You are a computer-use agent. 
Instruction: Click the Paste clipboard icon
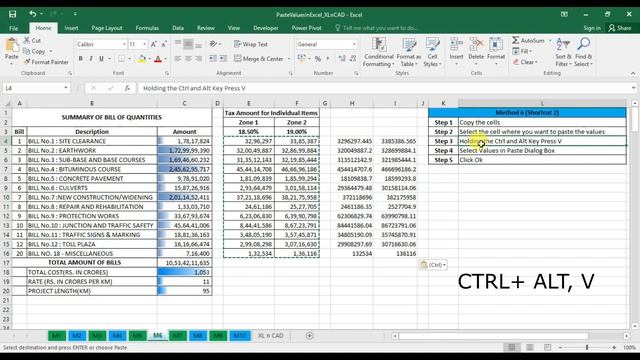pos(12,45)
